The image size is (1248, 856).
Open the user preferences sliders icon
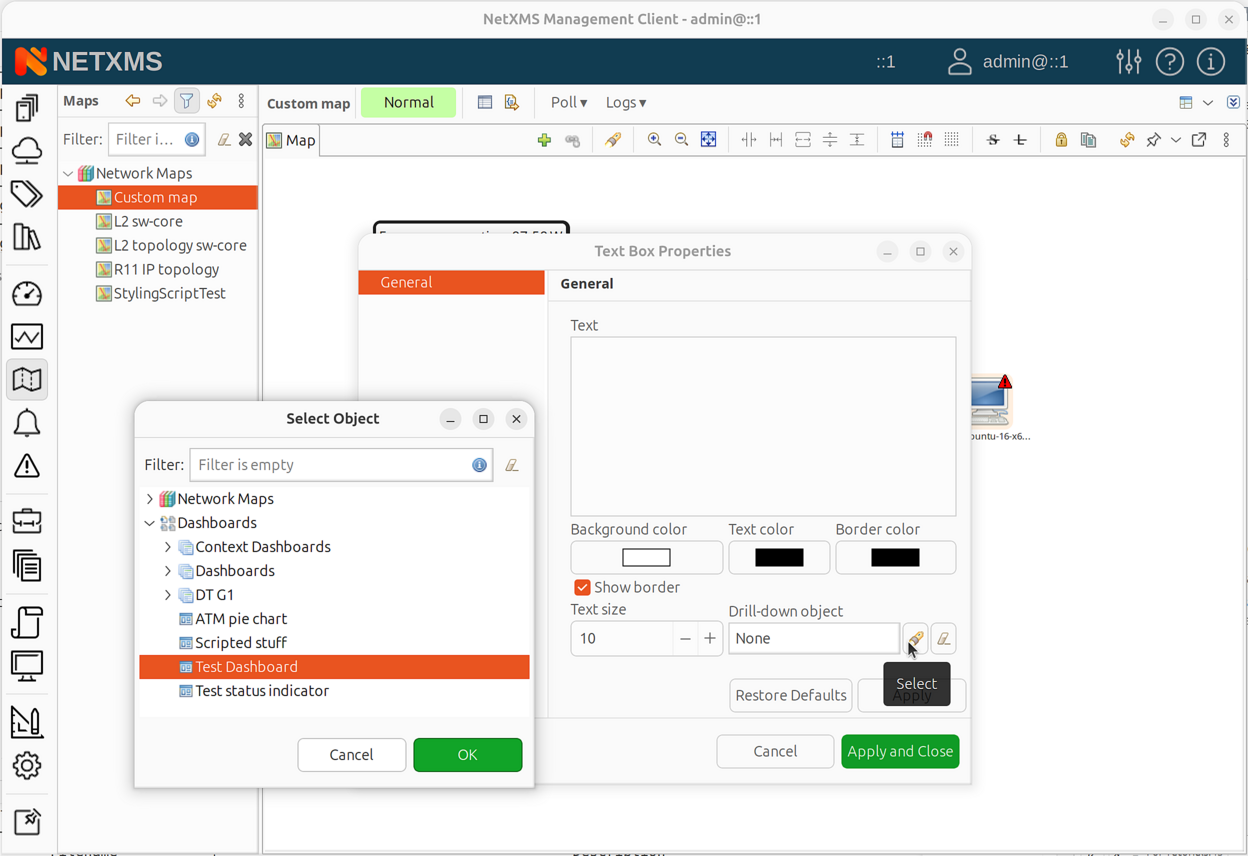click(x=1128, y=62)
